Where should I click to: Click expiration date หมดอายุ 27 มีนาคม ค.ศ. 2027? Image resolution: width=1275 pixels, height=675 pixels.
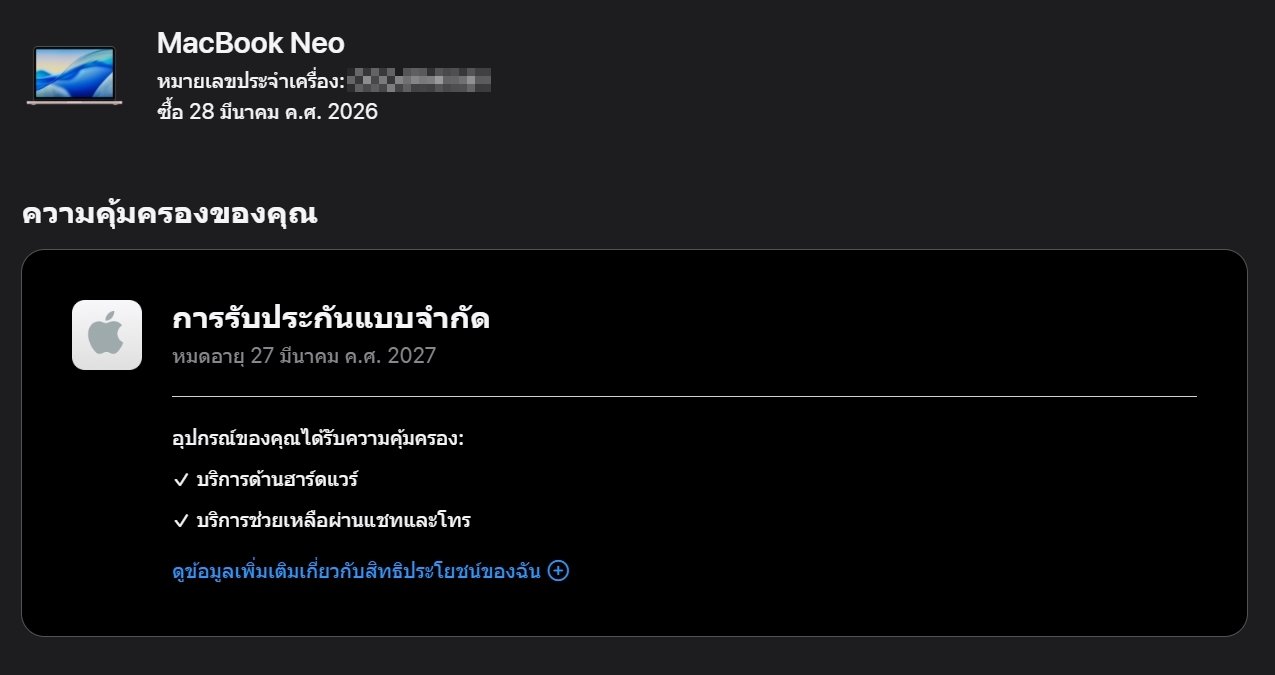click(x=304, y=356)
